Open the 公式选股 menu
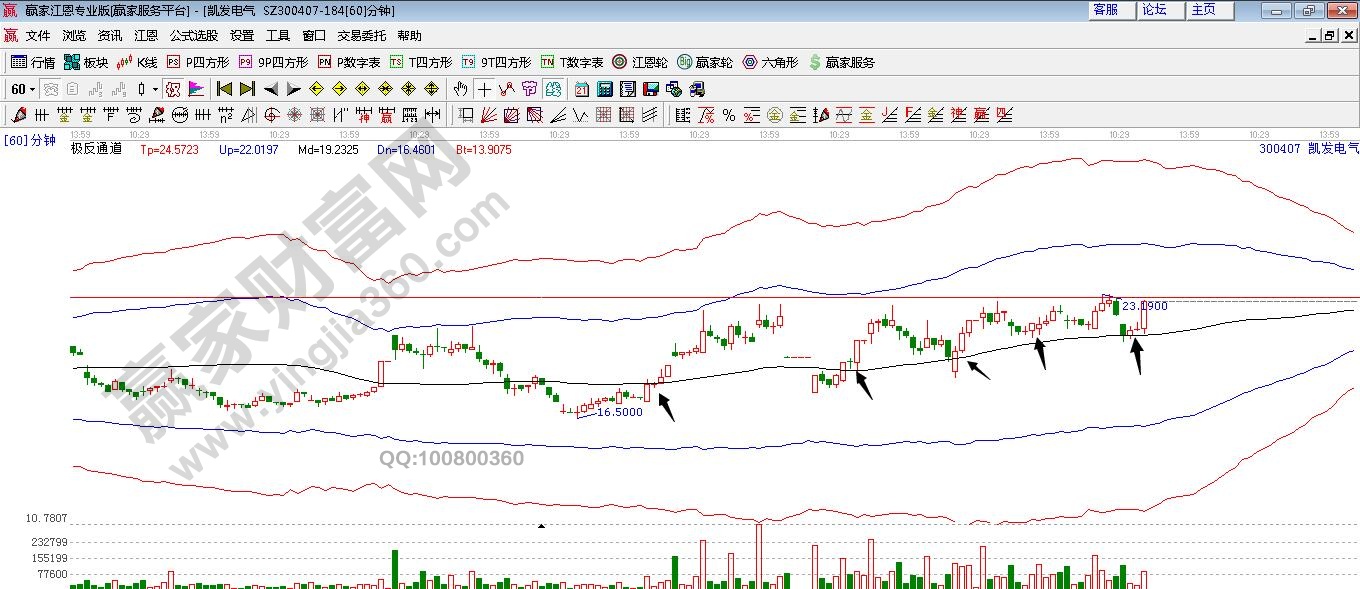The width and height of the screenshot is (1360, 589). point(193,35)
